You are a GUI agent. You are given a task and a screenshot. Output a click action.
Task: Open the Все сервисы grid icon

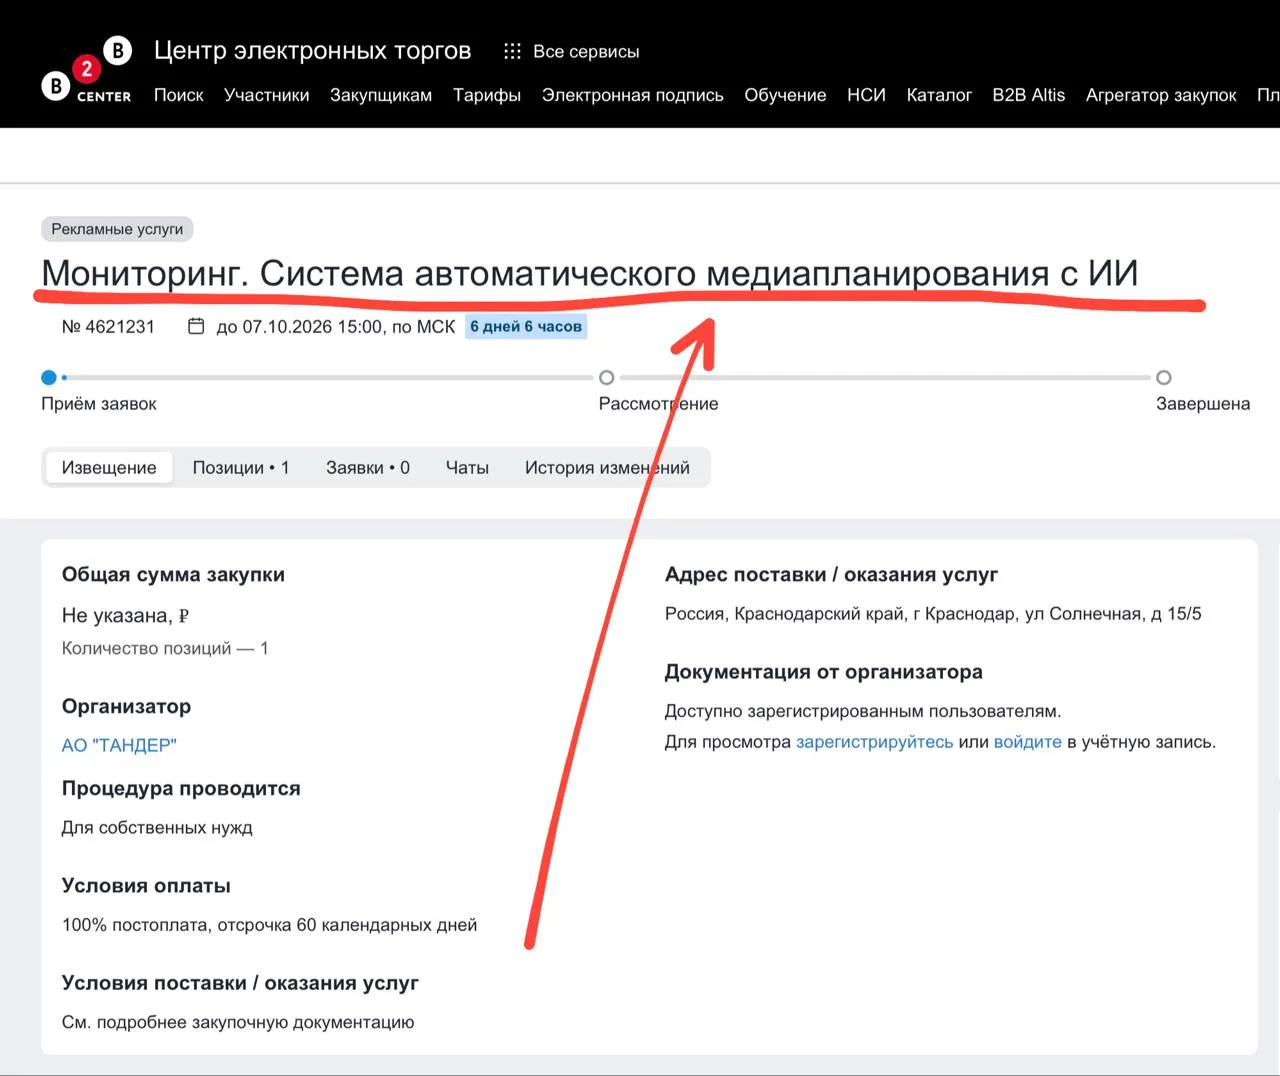pyautogui.click(x=512, y=51)
